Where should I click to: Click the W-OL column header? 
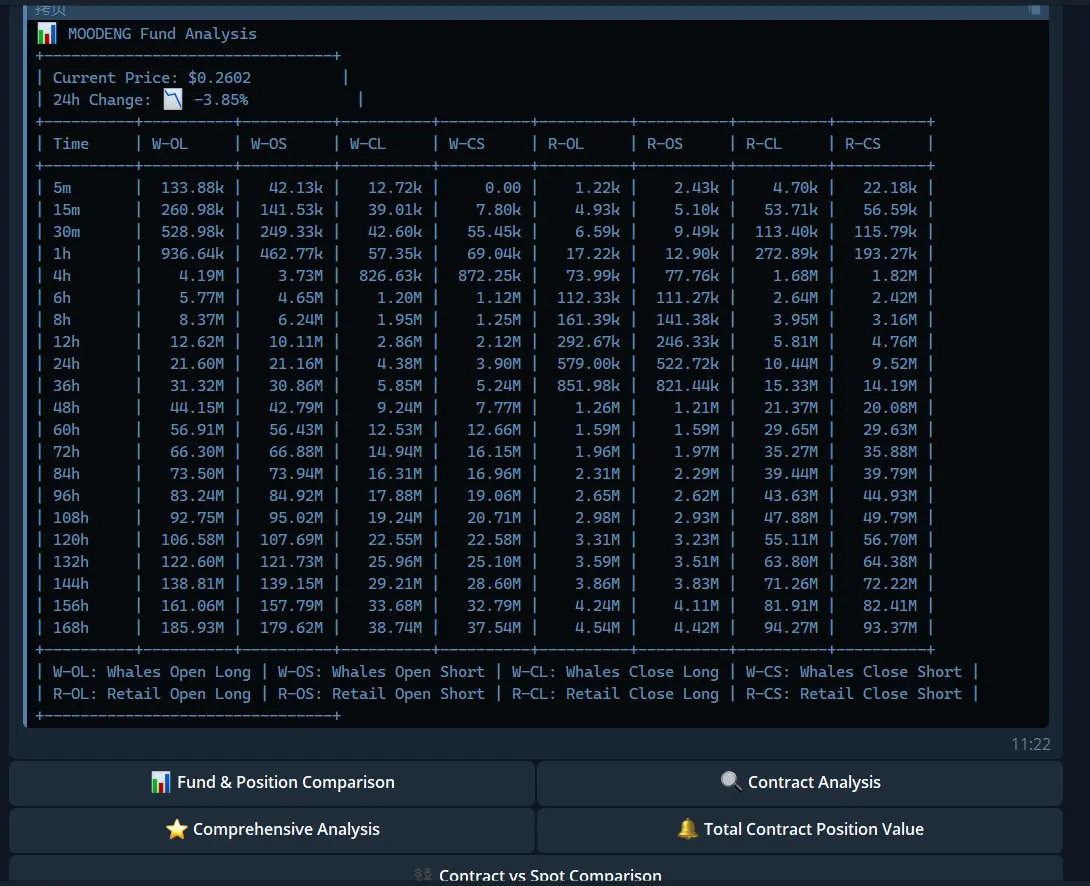click(170, 143)
